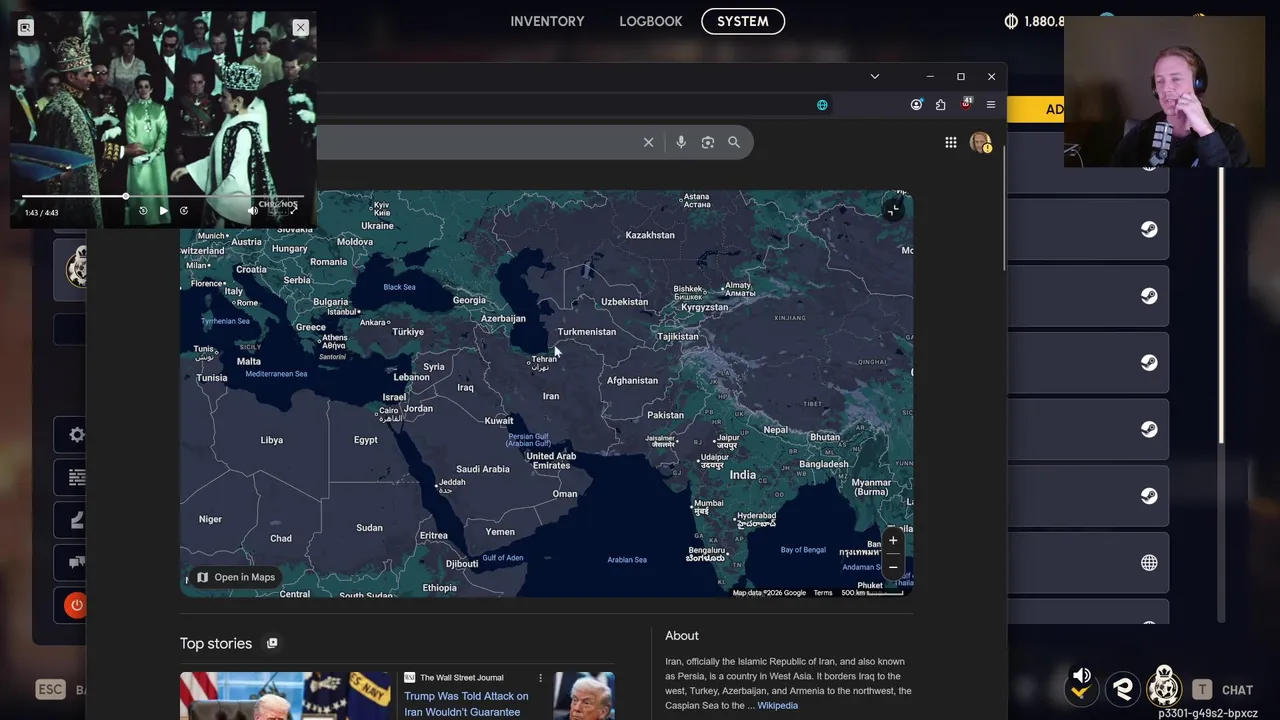The width and height of the screenshot is (1280, 720).
Task: Click the About heading in knowledge panel
Action: (682, 636)
